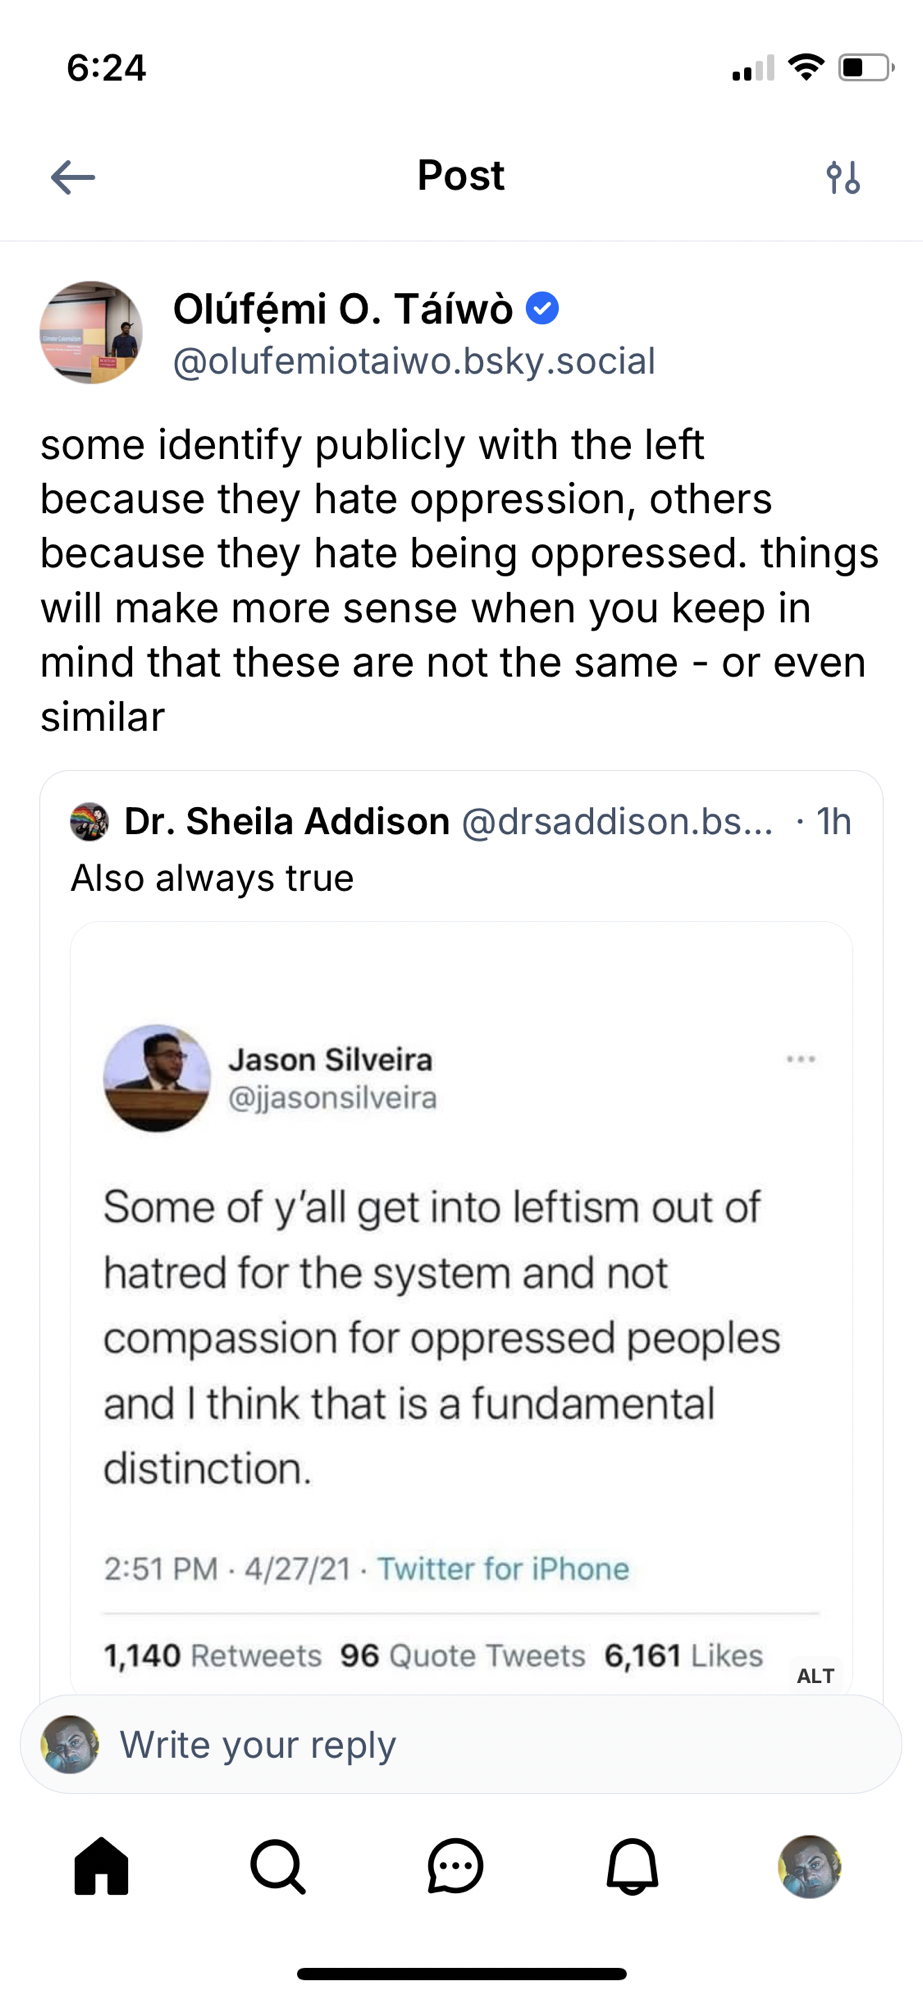923x2000 pixels.
Task: Tap the "Also always true" quoted text
Action: click(212, 878)
